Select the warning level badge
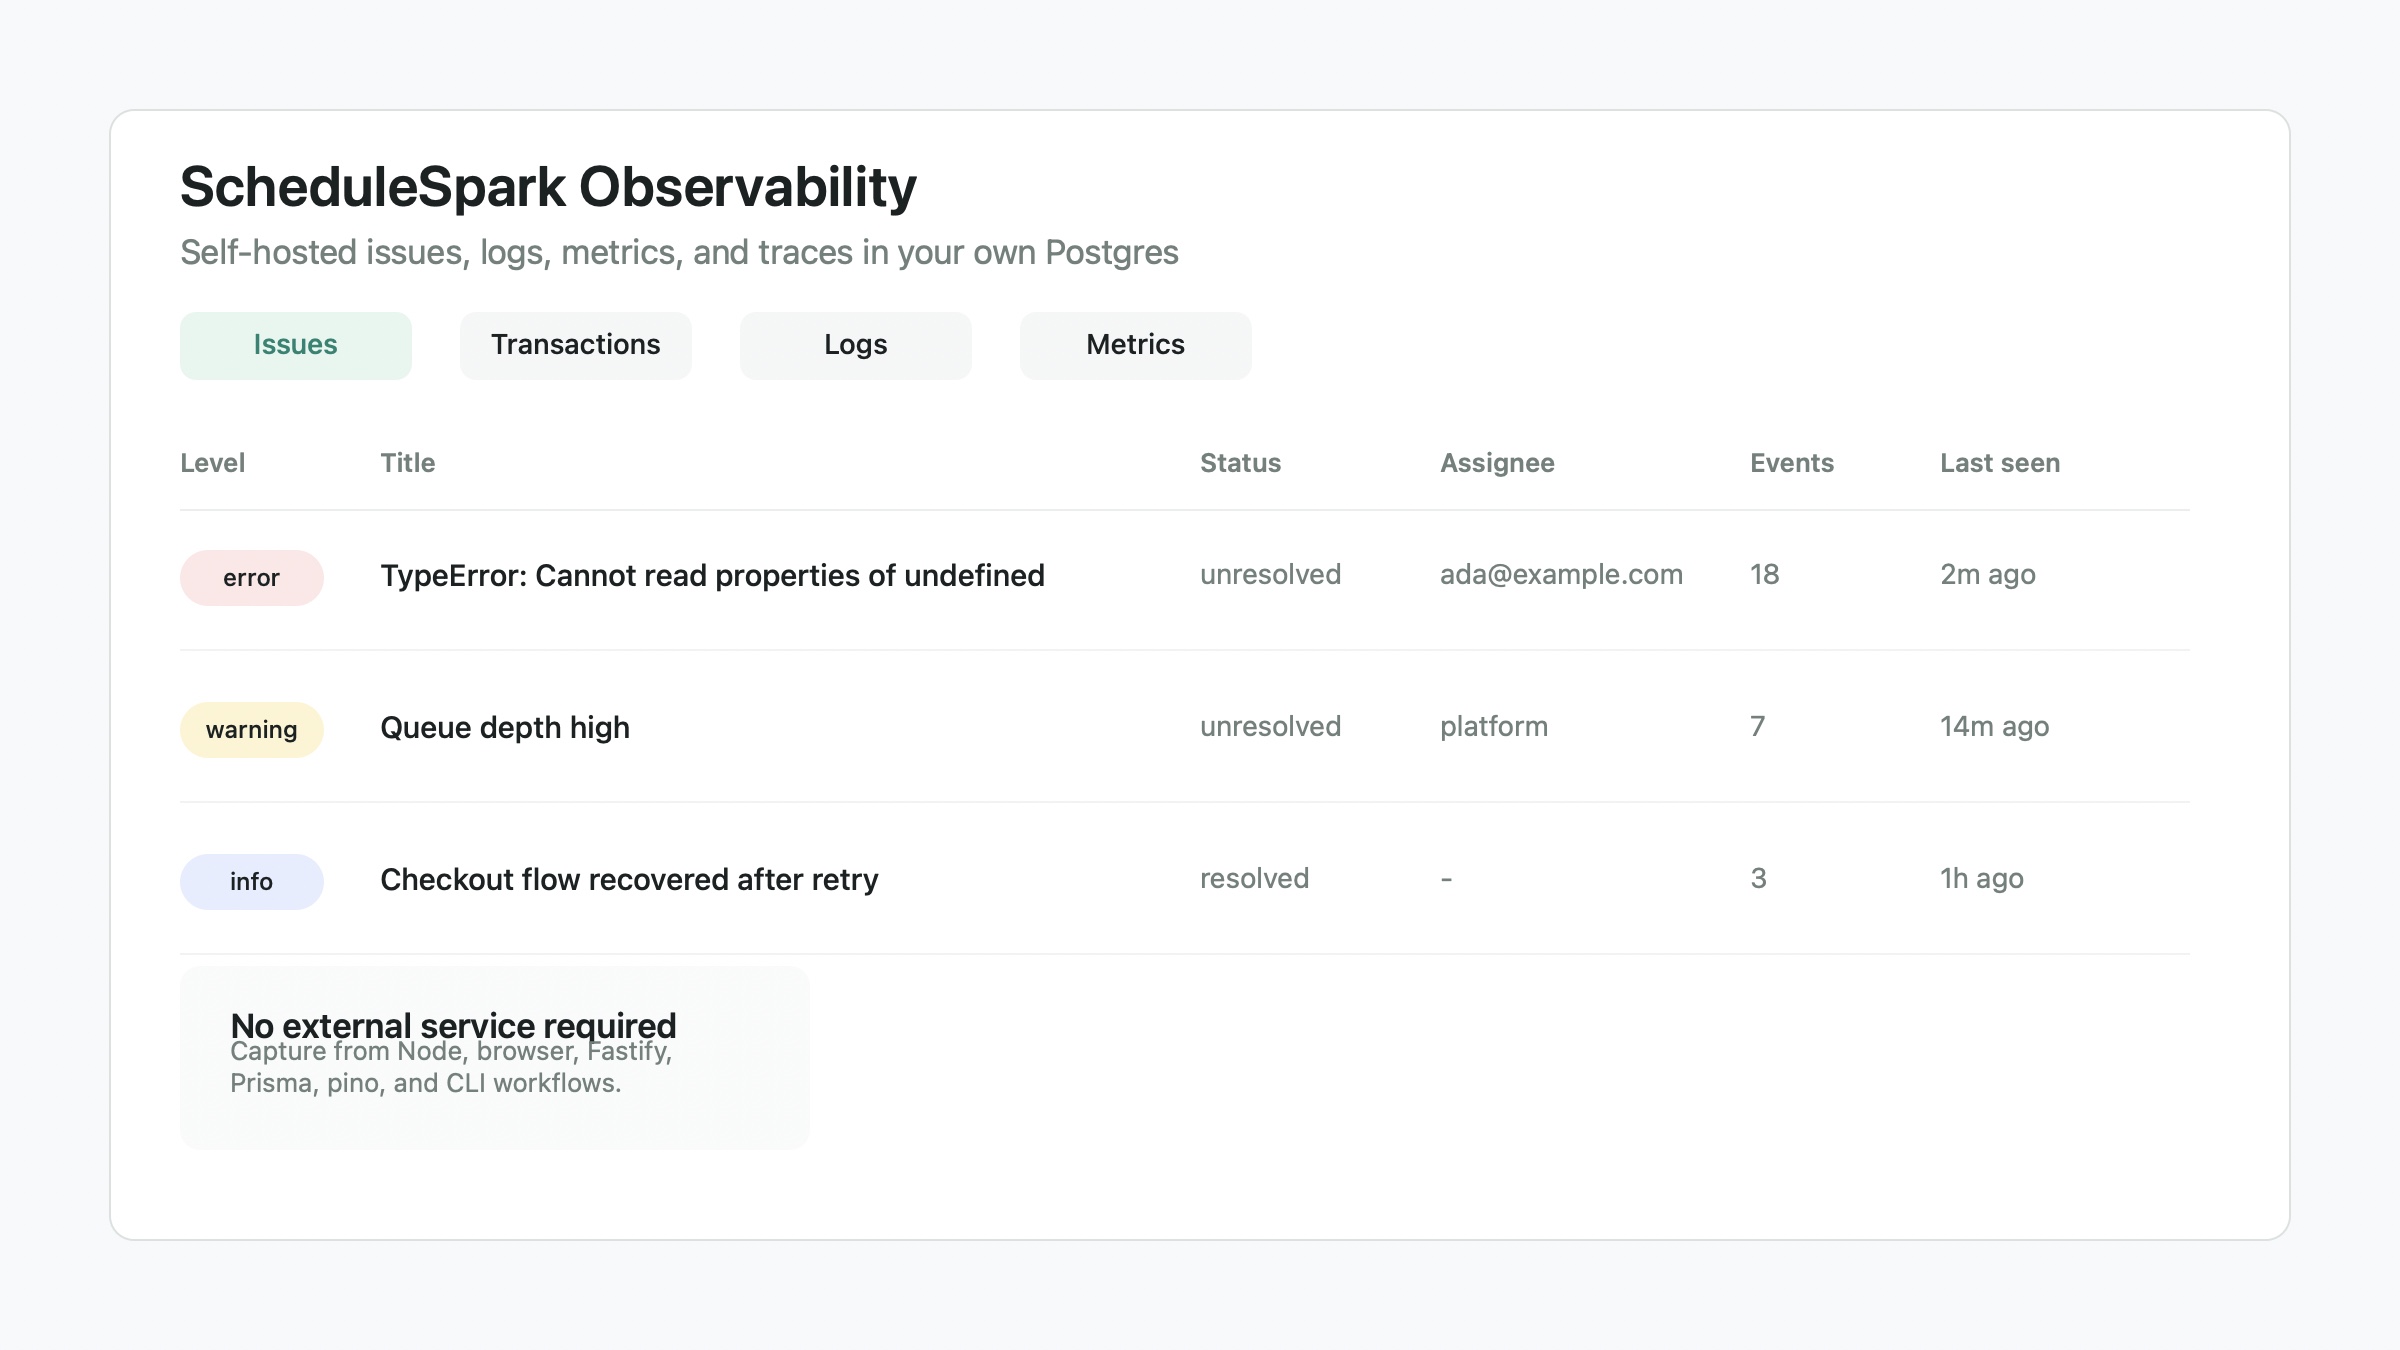The width and height of the screenshot is (2400, 1350). (251, 729)
